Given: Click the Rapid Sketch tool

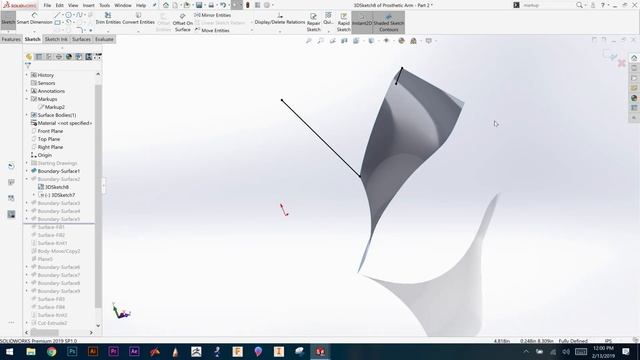Looking at the screenshot, I should click(x=344, y=22).
